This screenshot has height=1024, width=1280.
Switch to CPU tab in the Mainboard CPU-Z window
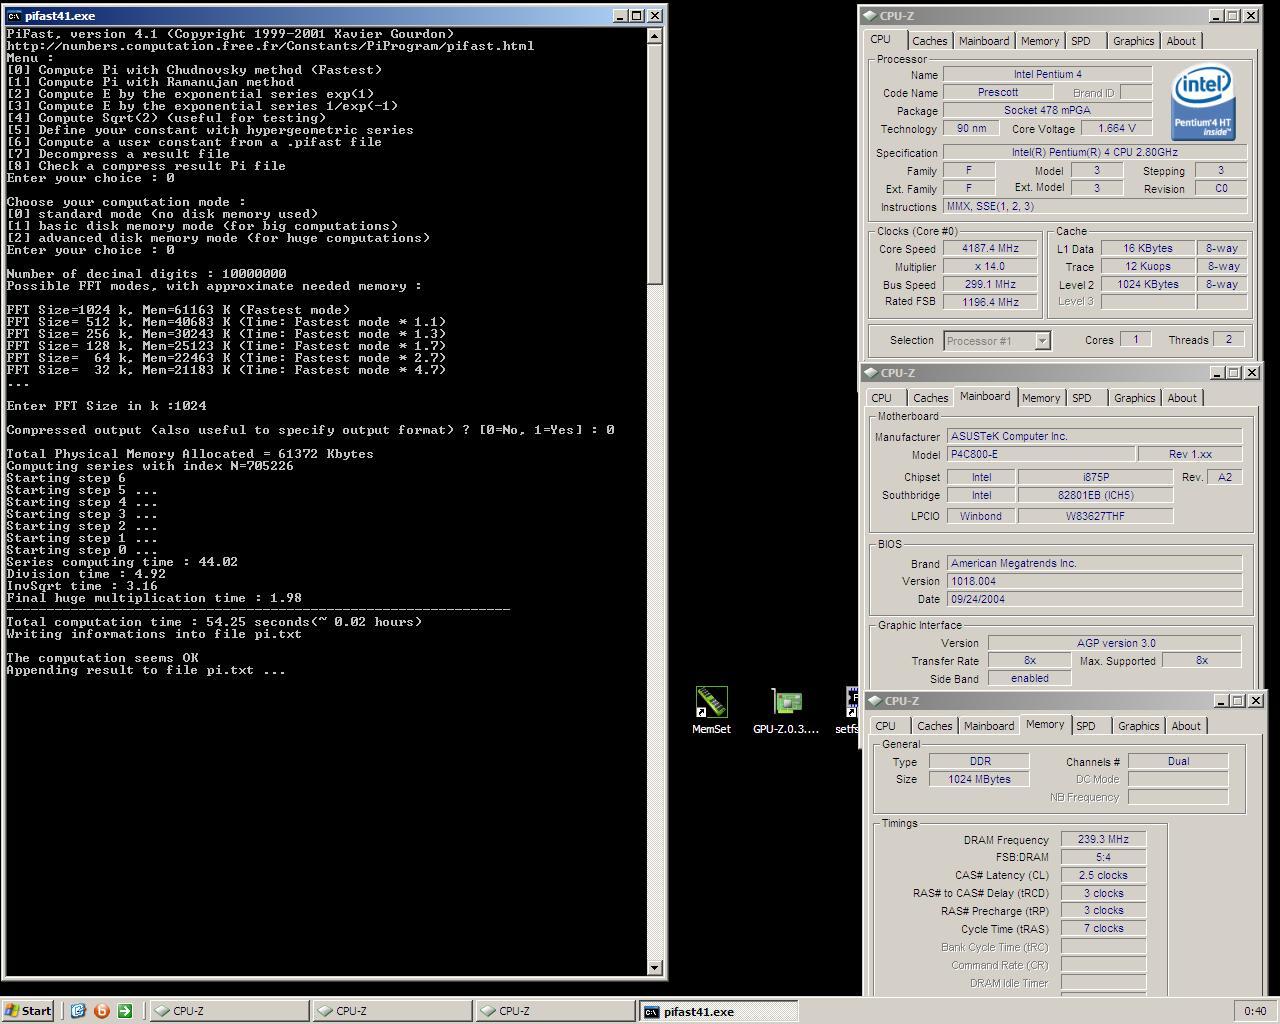pyautogui.click(x=881, y=398)
